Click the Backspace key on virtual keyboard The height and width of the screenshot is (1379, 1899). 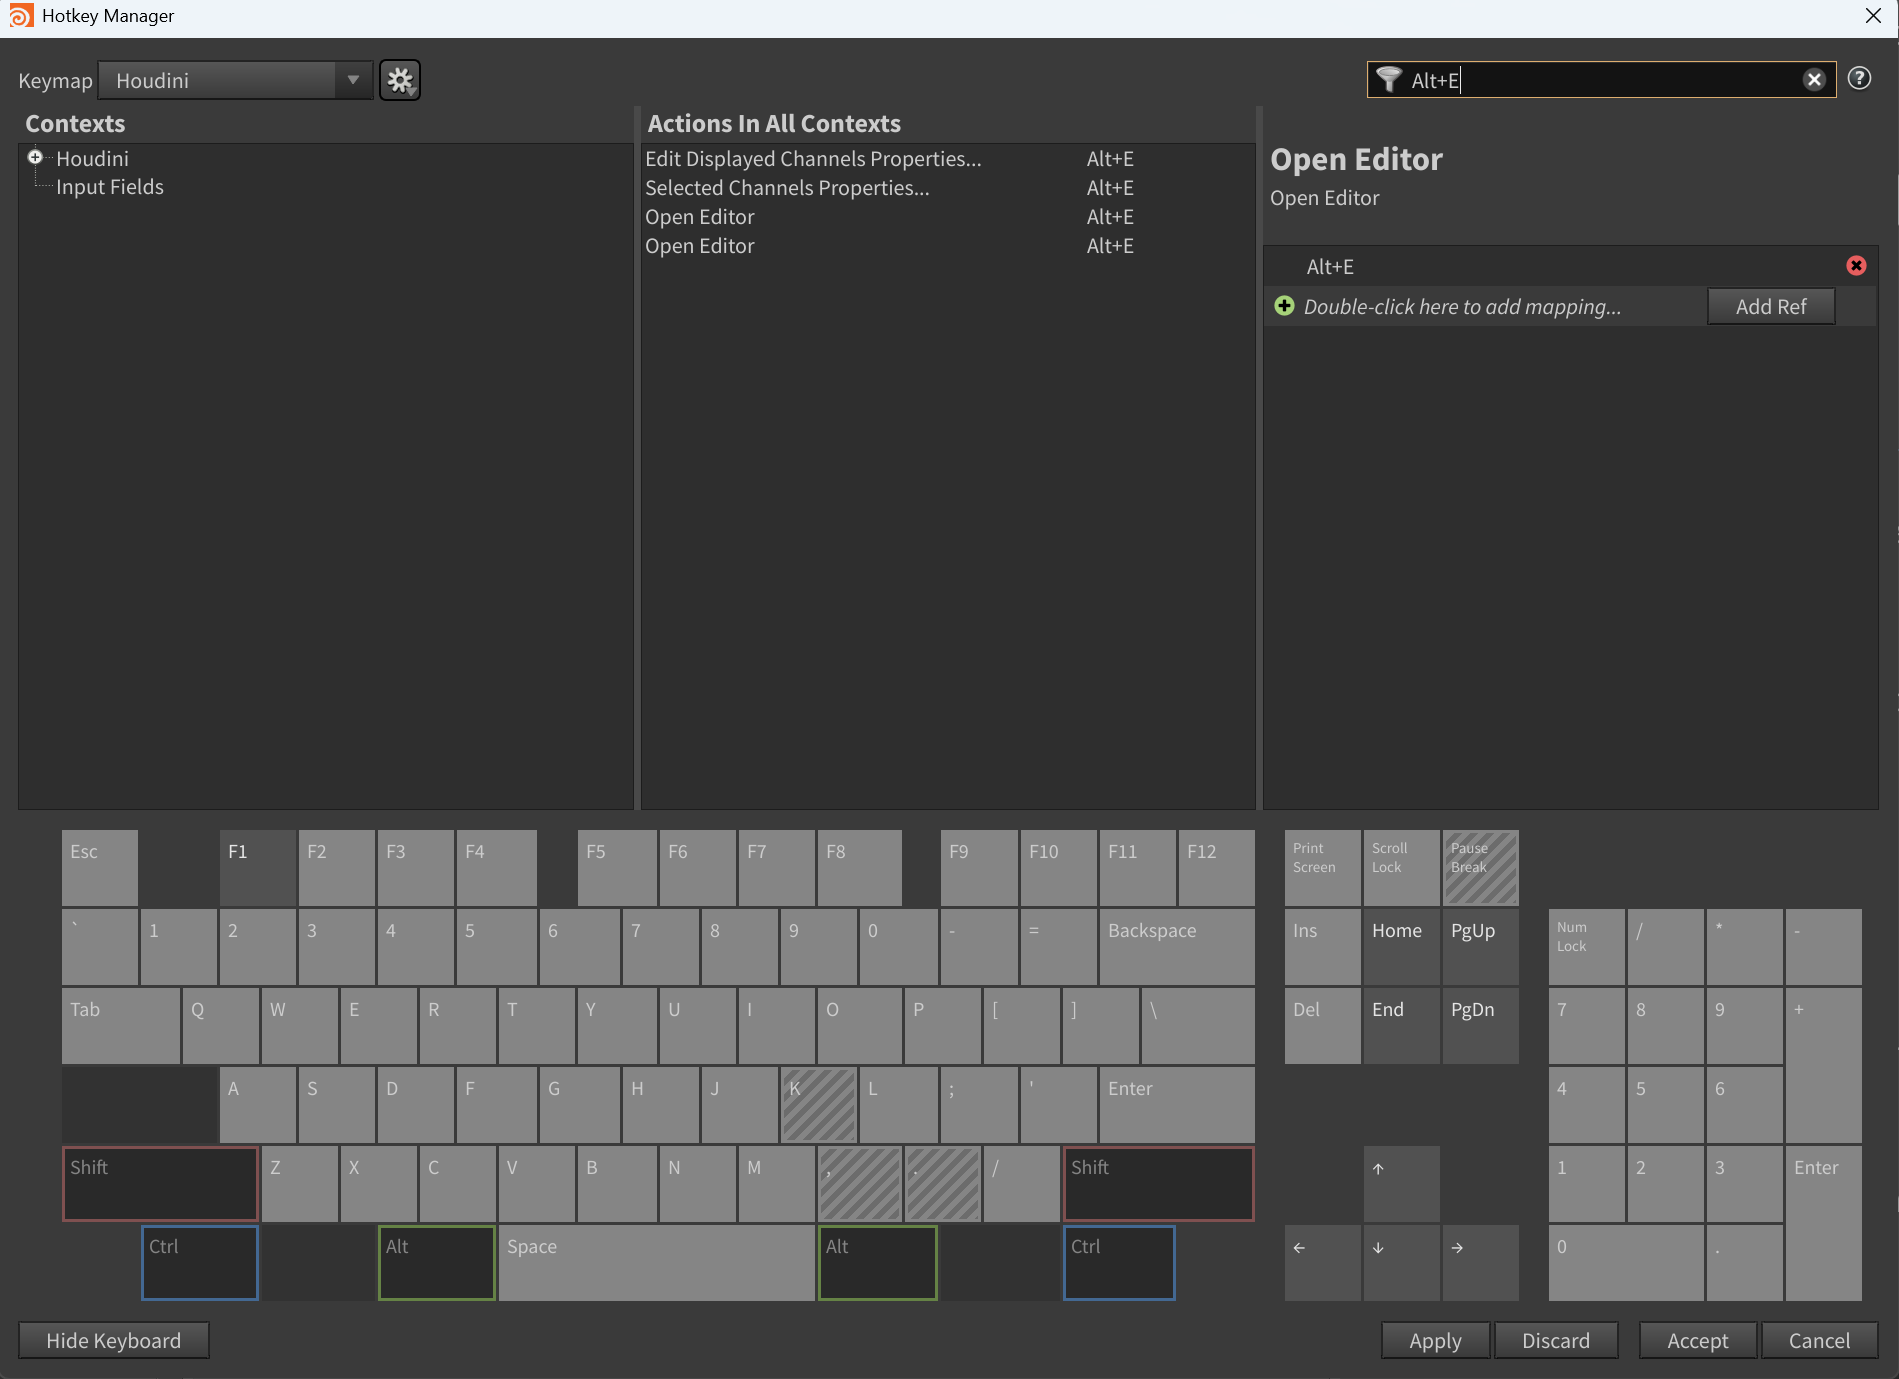tap(1177, 947)
